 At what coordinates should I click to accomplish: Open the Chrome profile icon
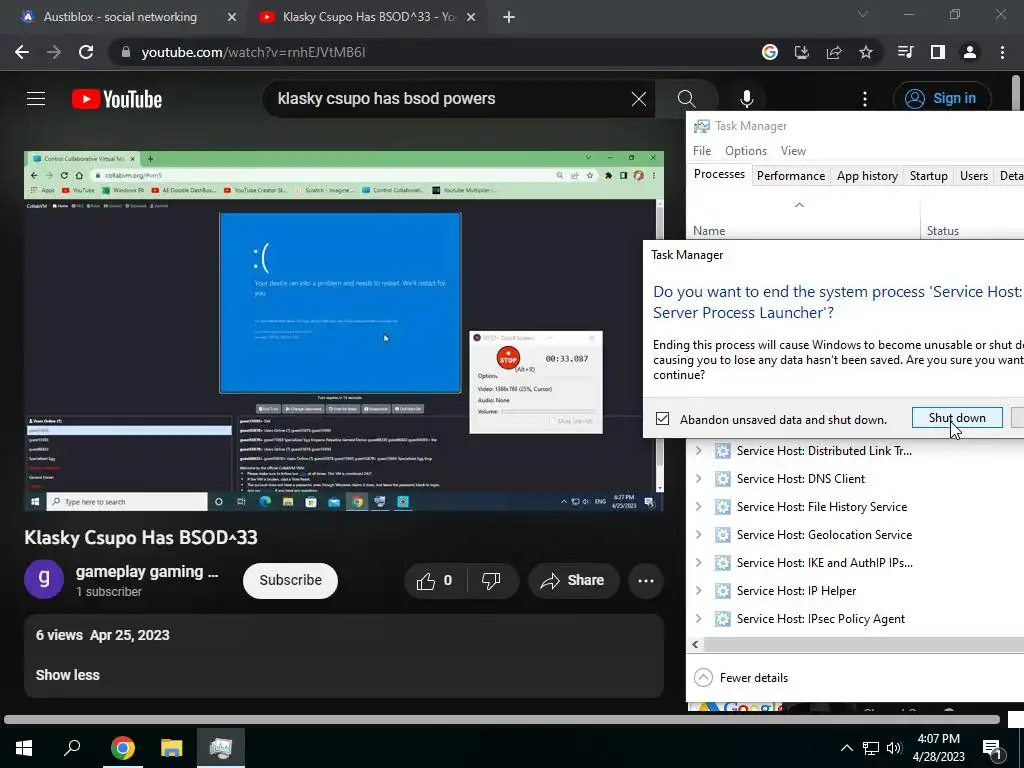(x=970, y=52)
